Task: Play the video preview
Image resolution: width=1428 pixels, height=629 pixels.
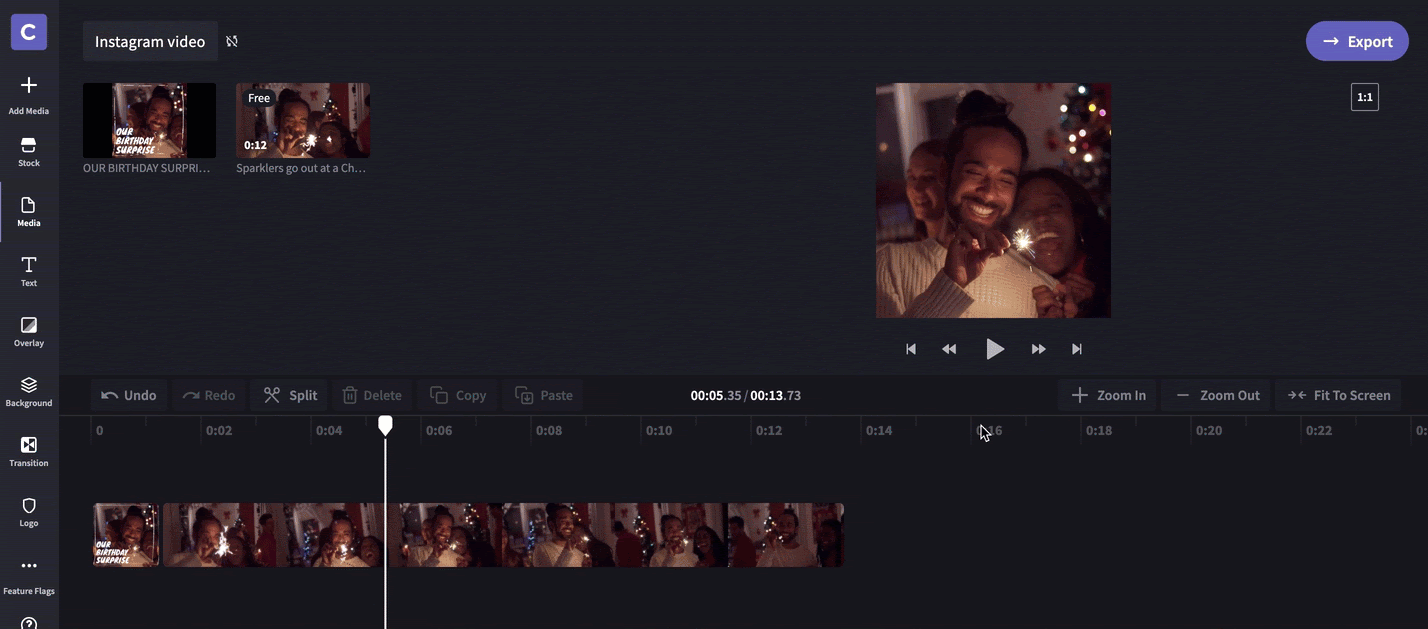Action: click(994, 349)
